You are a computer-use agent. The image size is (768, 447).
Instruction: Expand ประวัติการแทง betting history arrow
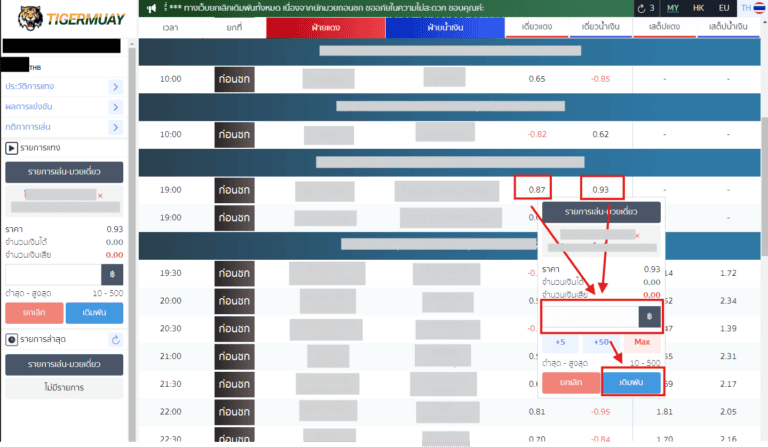116,87
